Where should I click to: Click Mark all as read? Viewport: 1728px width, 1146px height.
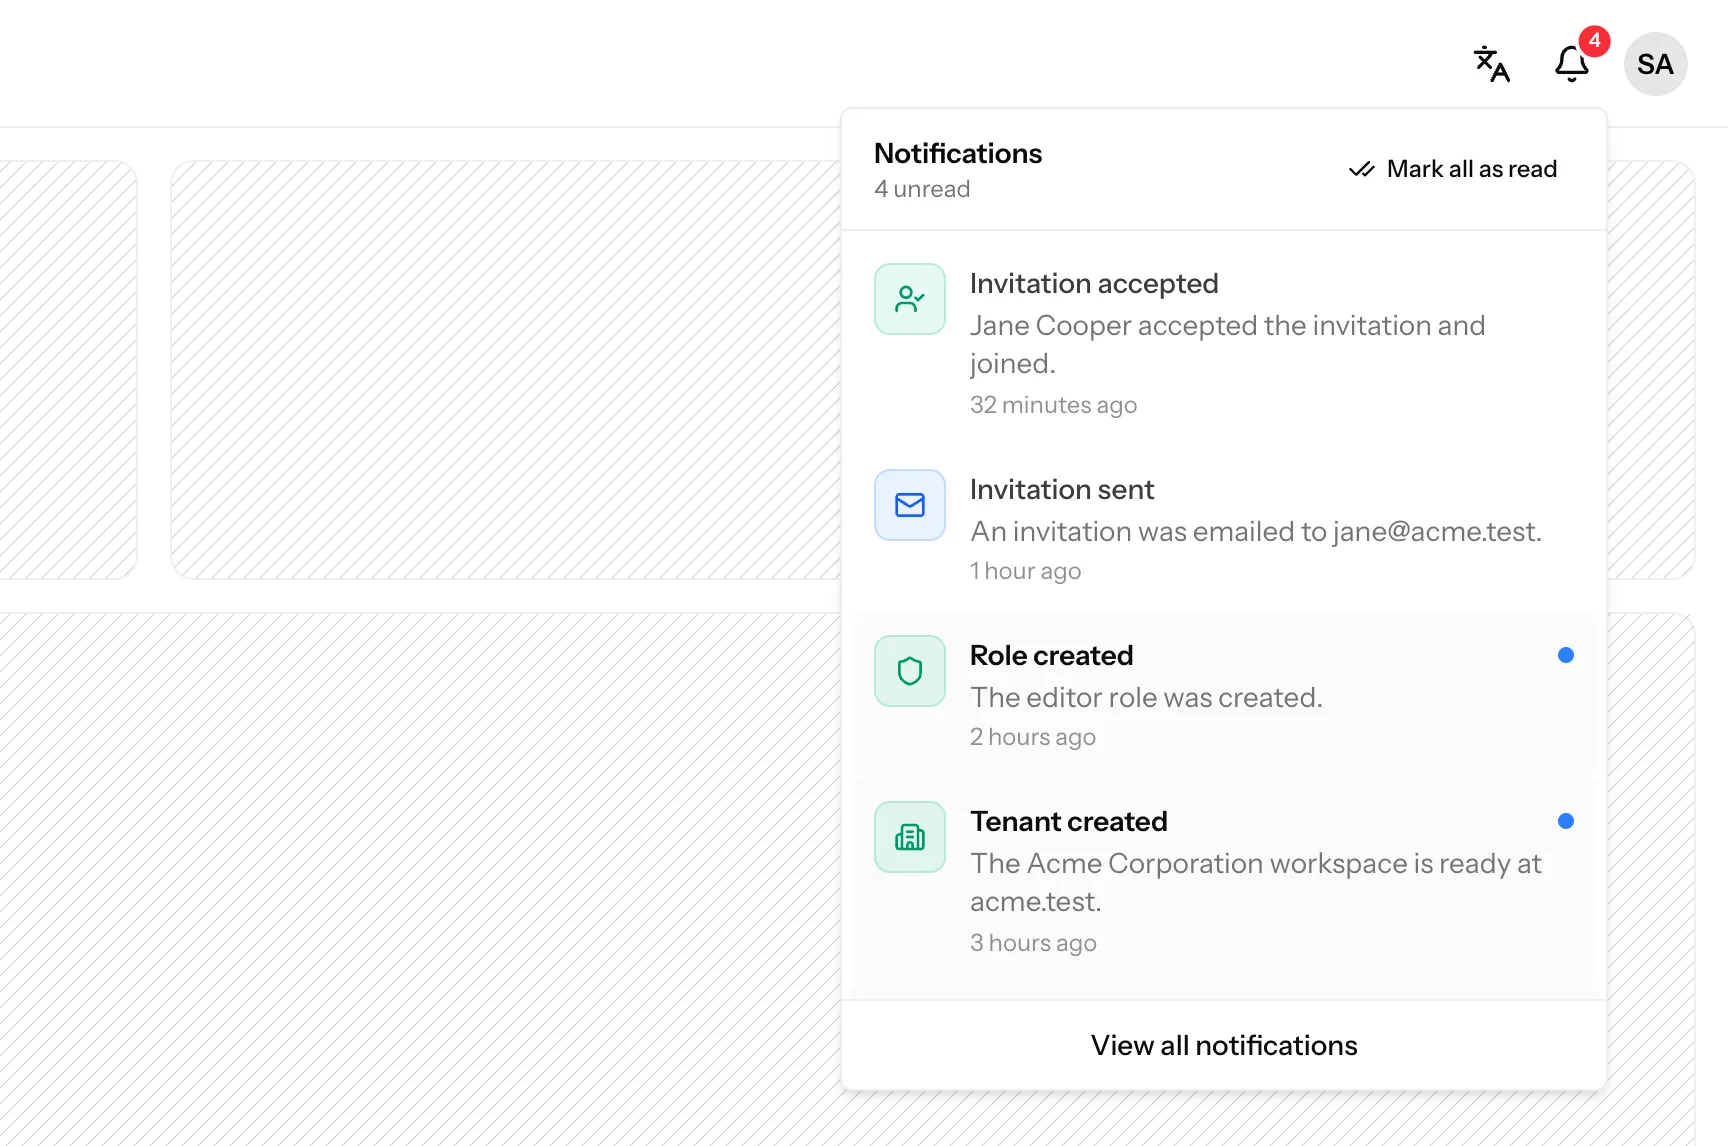click(x=1453, y=169)
